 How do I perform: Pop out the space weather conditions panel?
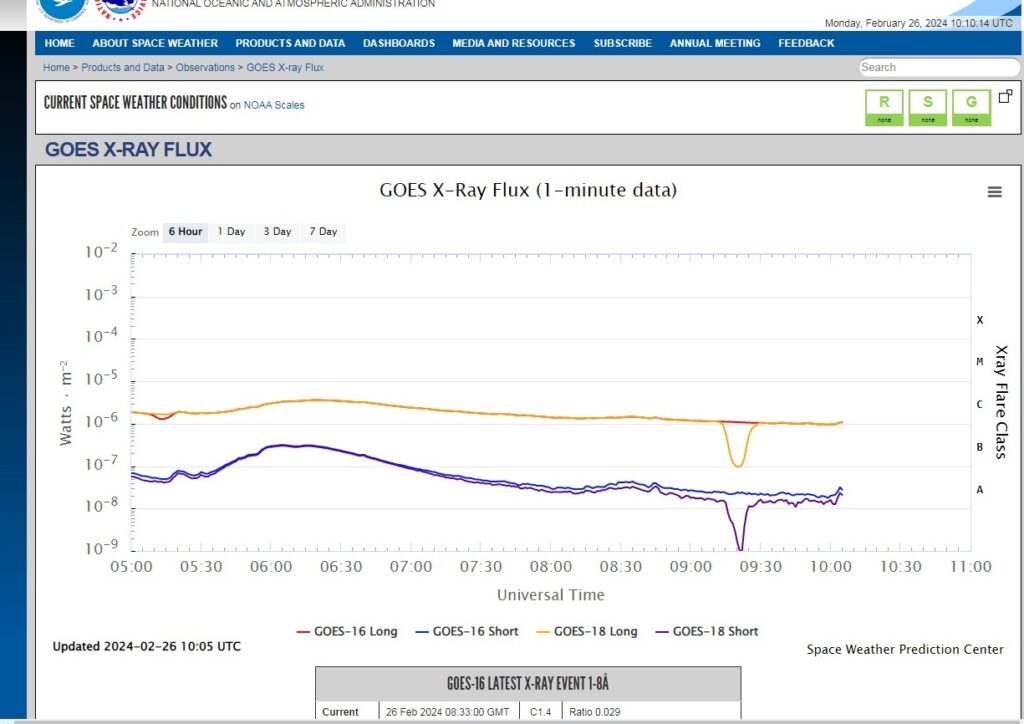coord(1005,97)
